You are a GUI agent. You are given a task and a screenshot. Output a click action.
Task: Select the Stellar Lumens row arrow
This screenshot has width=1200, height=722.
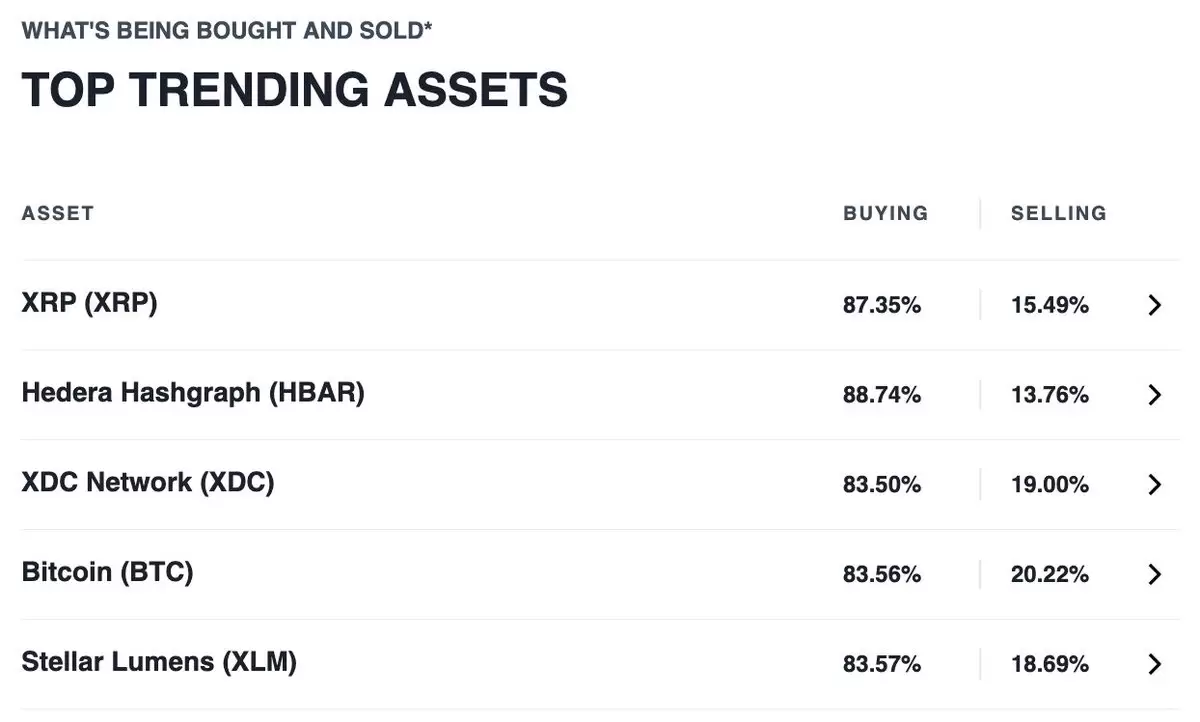click(1155, 664)
